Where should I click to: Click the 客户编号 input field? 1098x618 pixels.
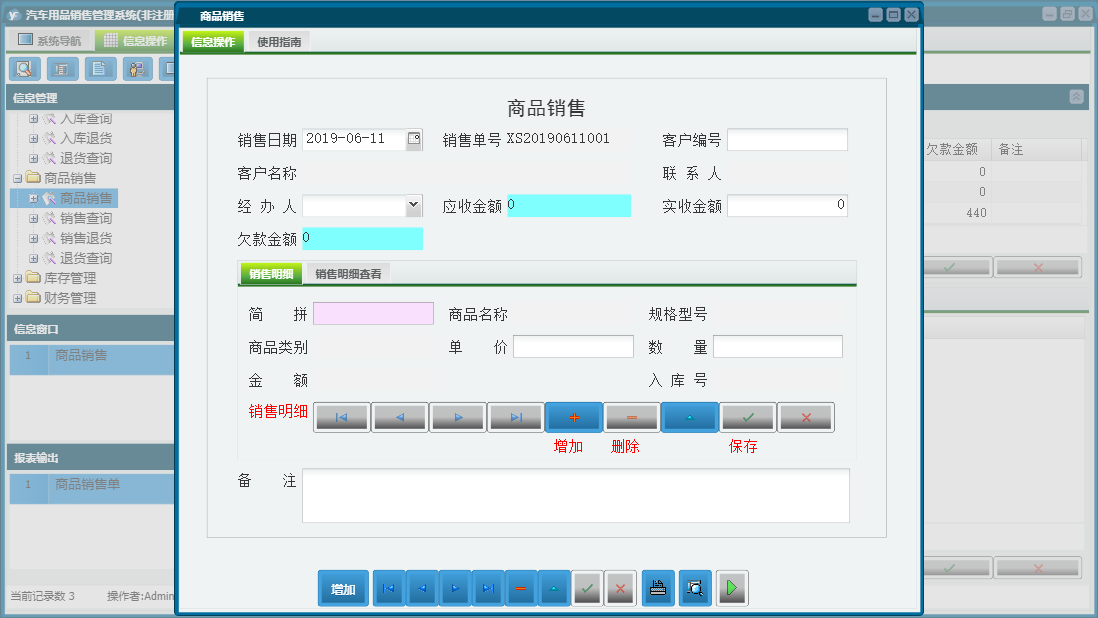[787, 139]
